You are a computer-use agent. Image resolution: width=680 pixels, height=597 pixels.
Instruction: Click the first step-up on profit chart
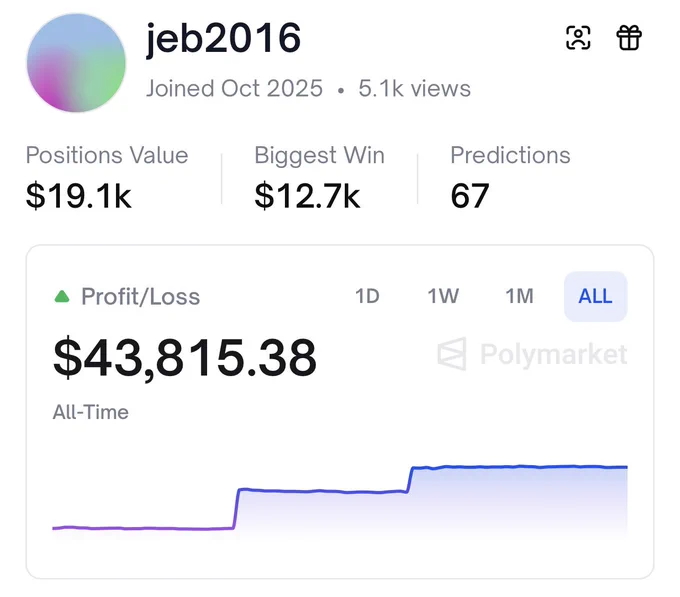click(x=236, y=509)
